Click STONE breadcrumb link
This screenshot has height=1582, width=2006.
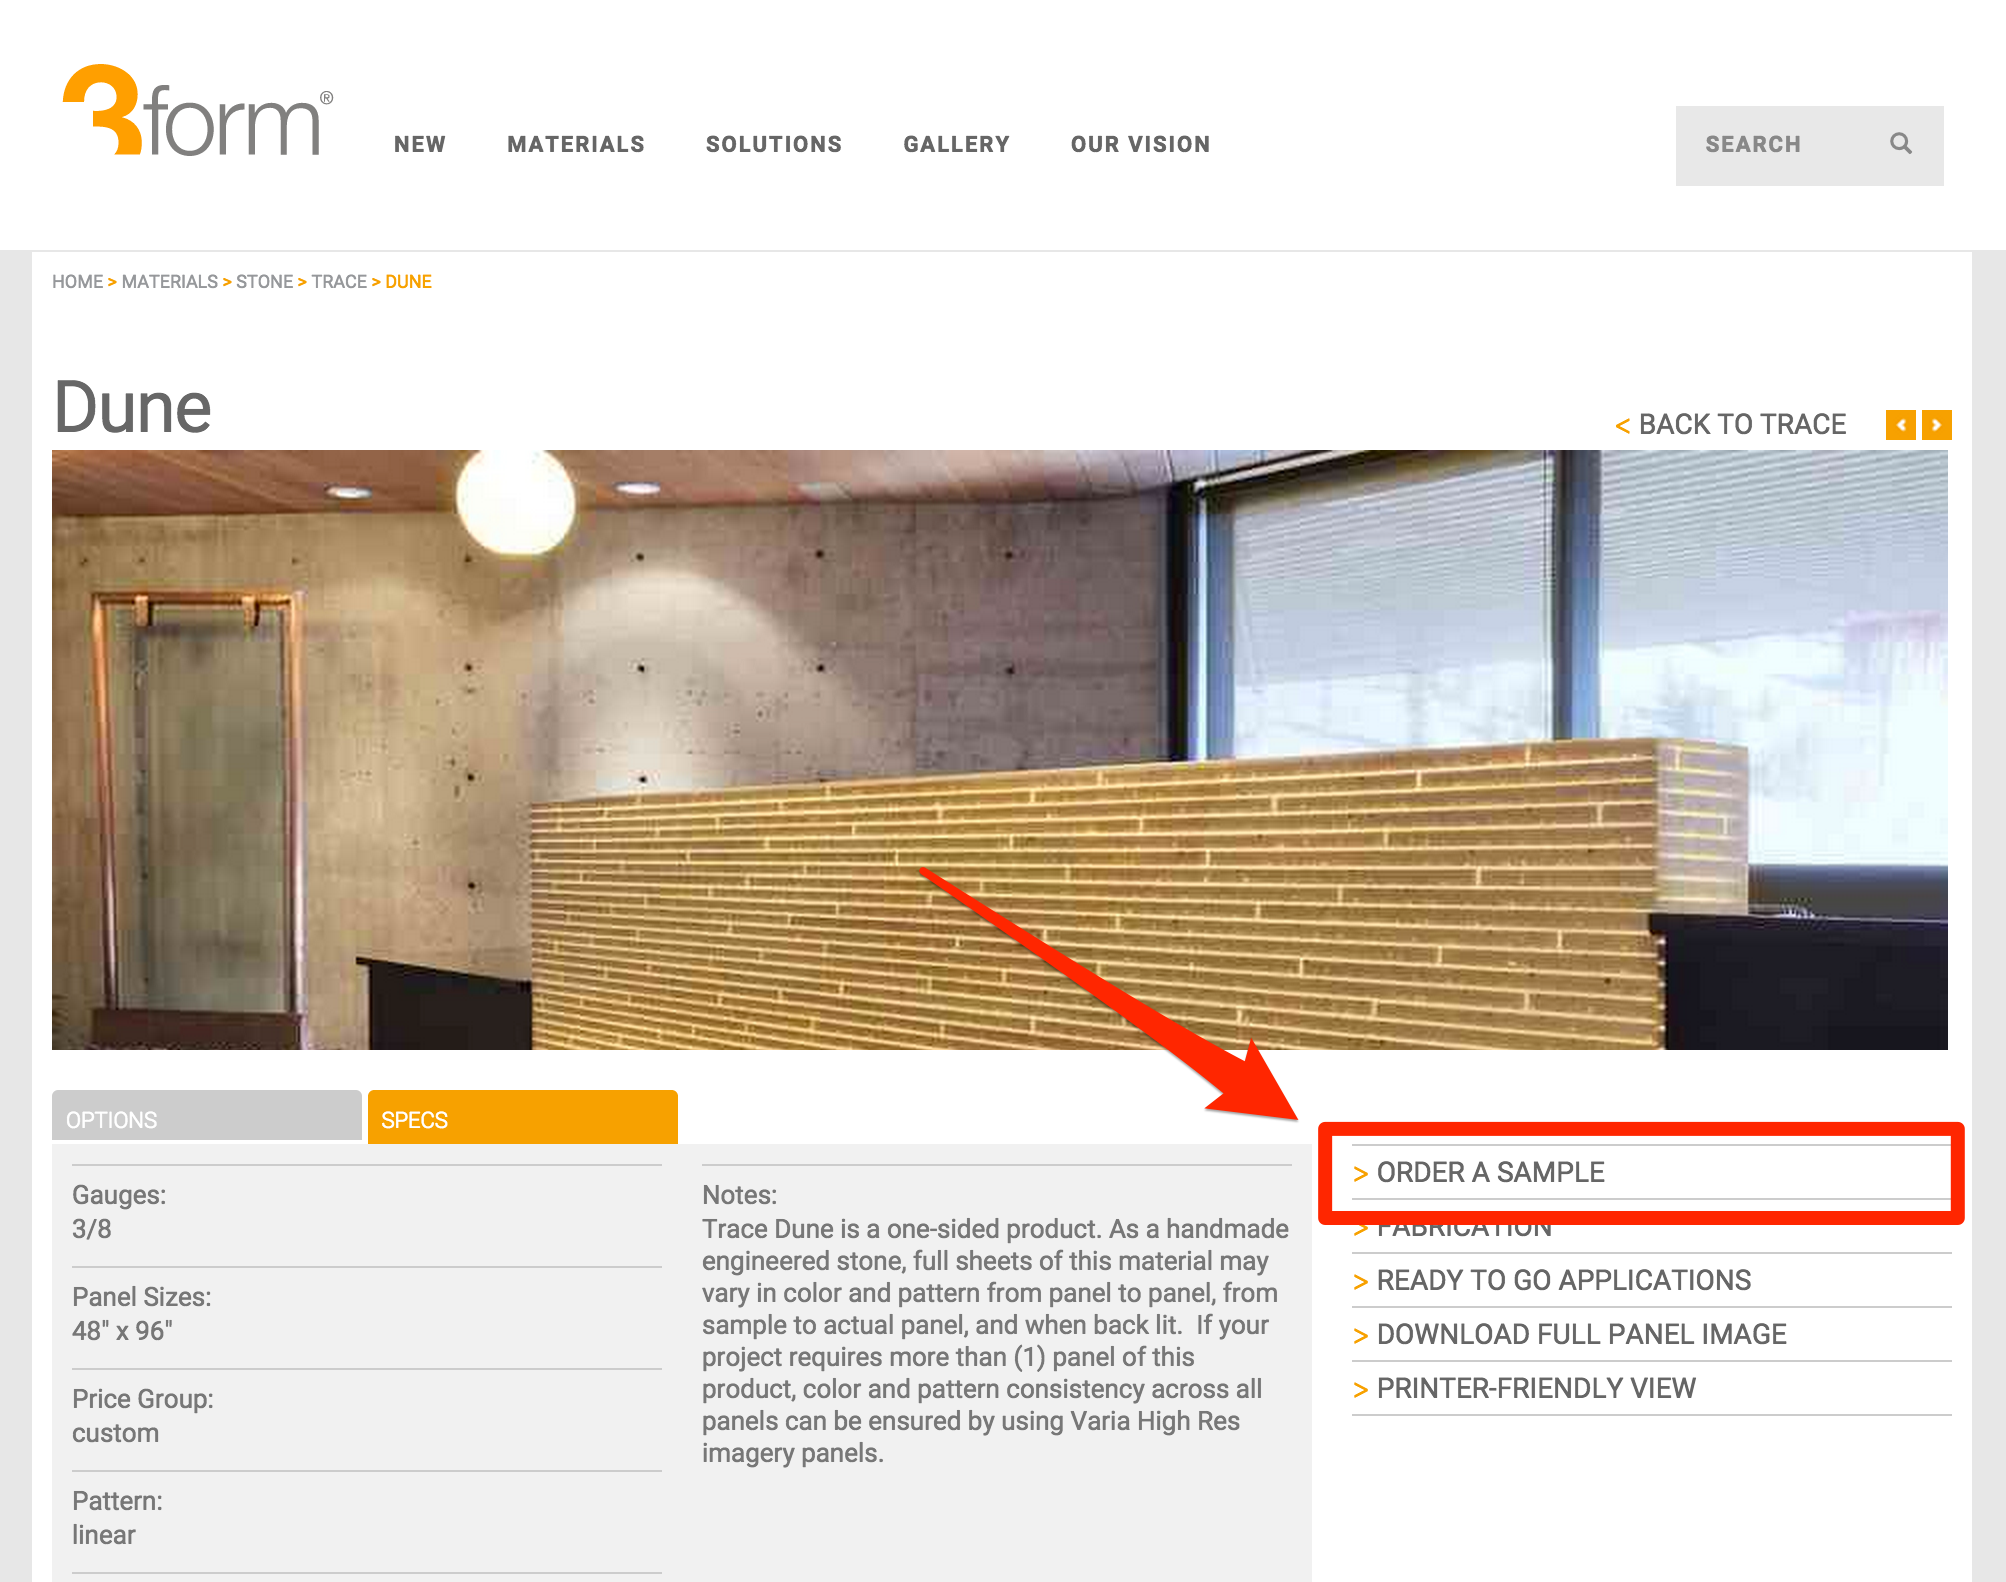[264, 282]
